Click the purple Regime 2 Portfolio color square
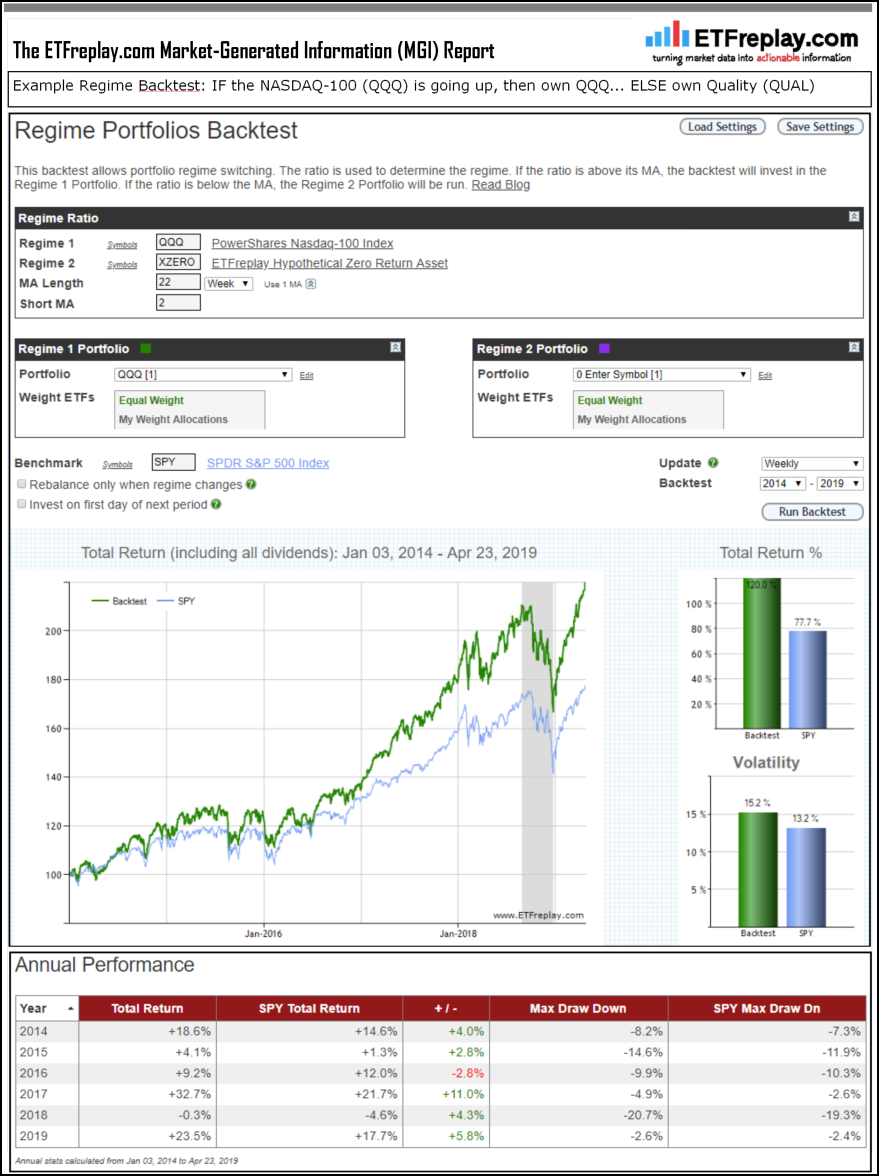The width and height of the screenshot is (879, 1176). pyautogui.click(x=604, y=349)
